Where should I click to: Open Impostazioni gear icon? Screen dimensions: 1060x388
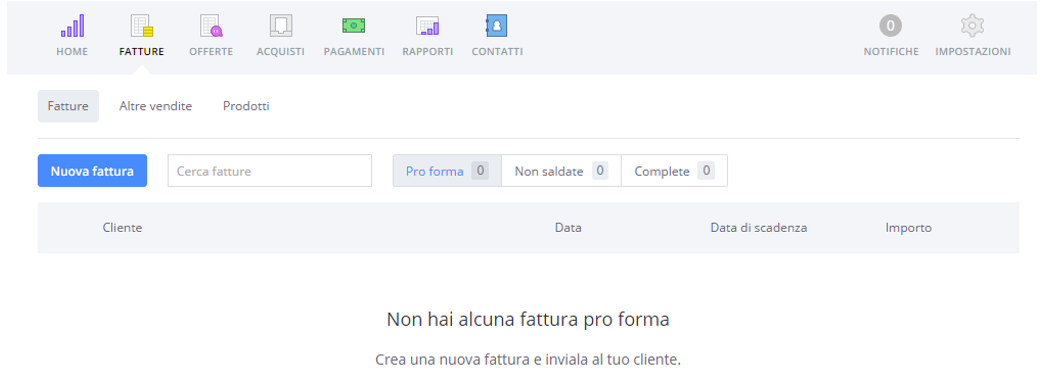(972, 26)
